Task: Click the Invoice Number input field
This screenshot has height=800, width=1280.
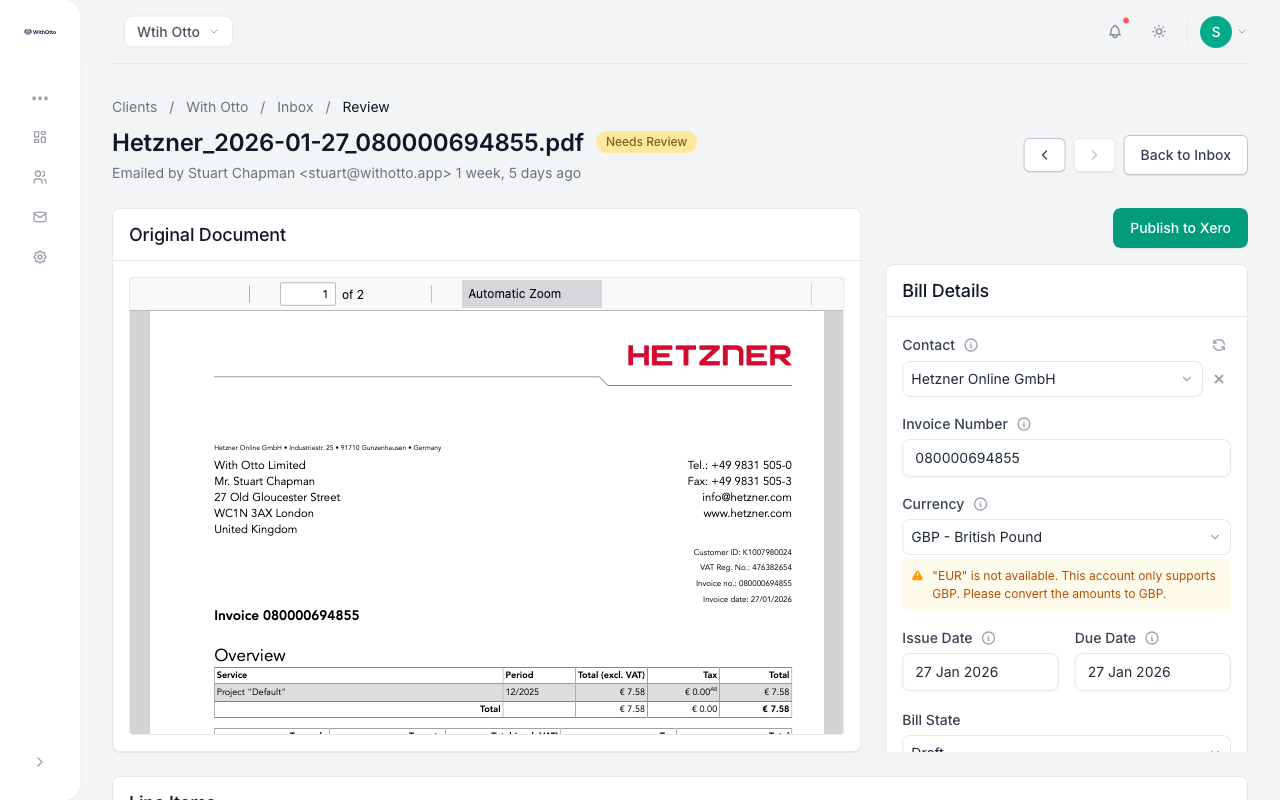Action: (1066, 458)
